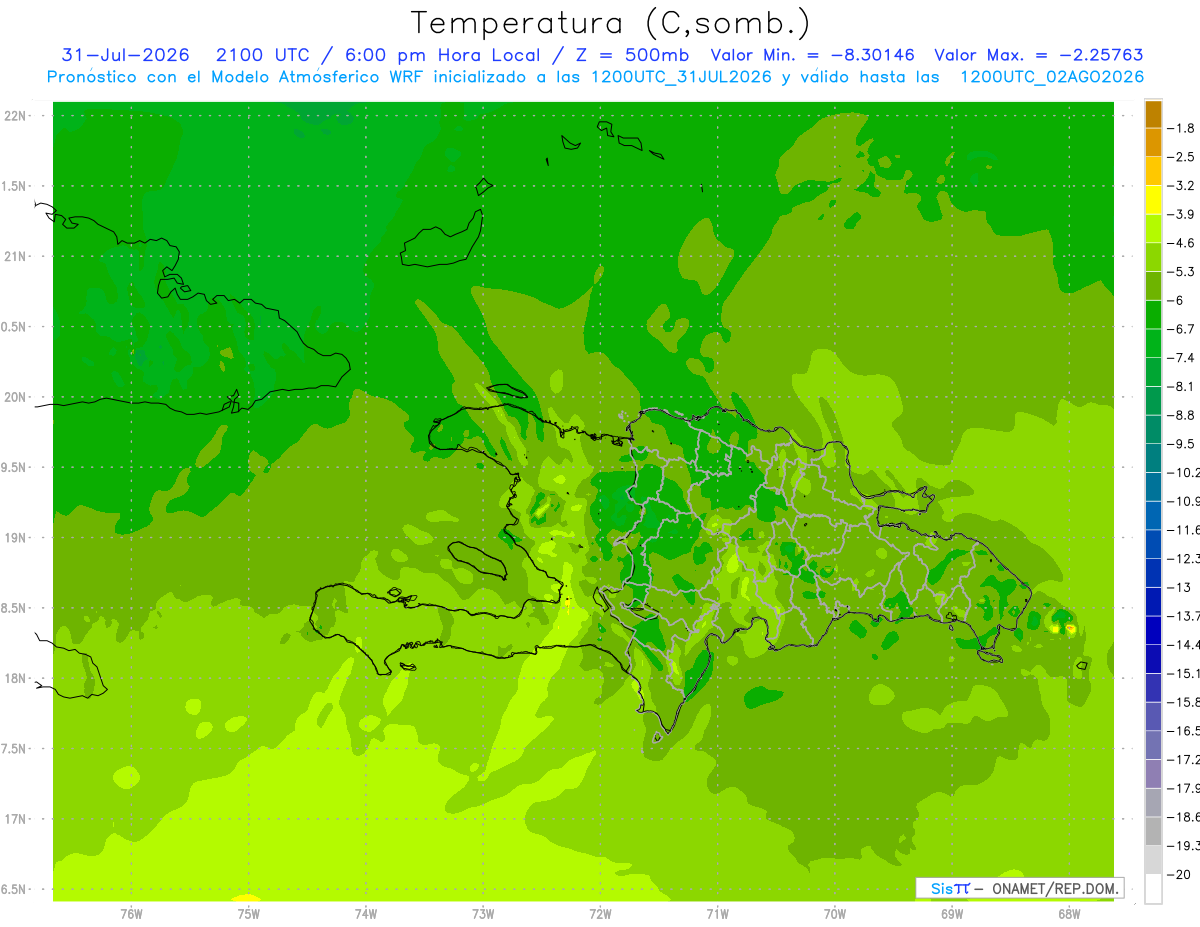Viewport: 1200px width, 927px height.
Task: Click the "1200UTC_31JUL2026" initialization time
Action: [681, 77]
